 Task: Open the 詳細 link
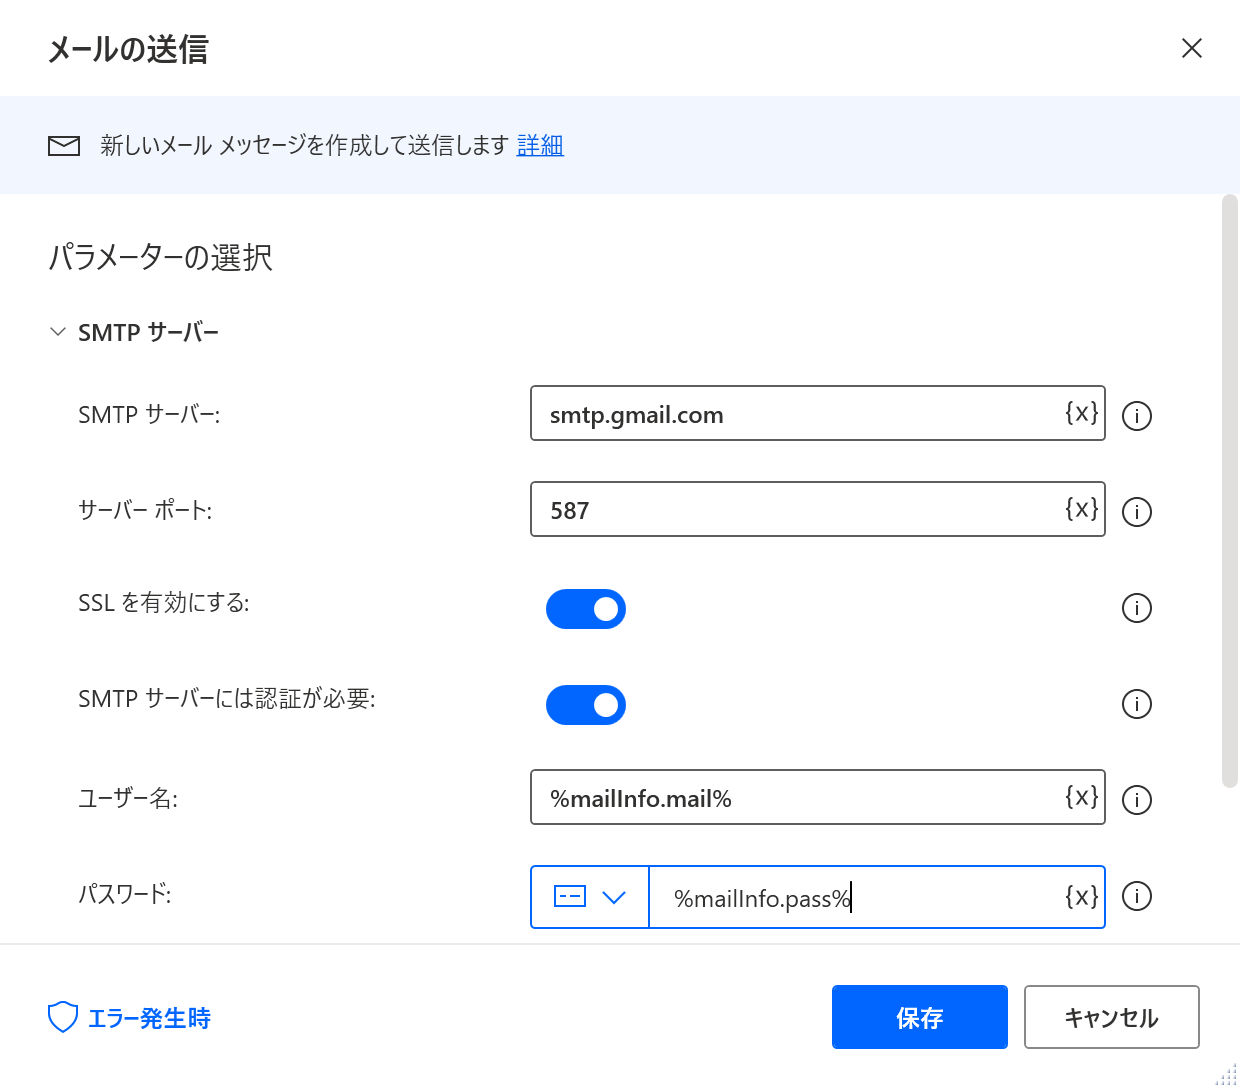pos(540,146)
